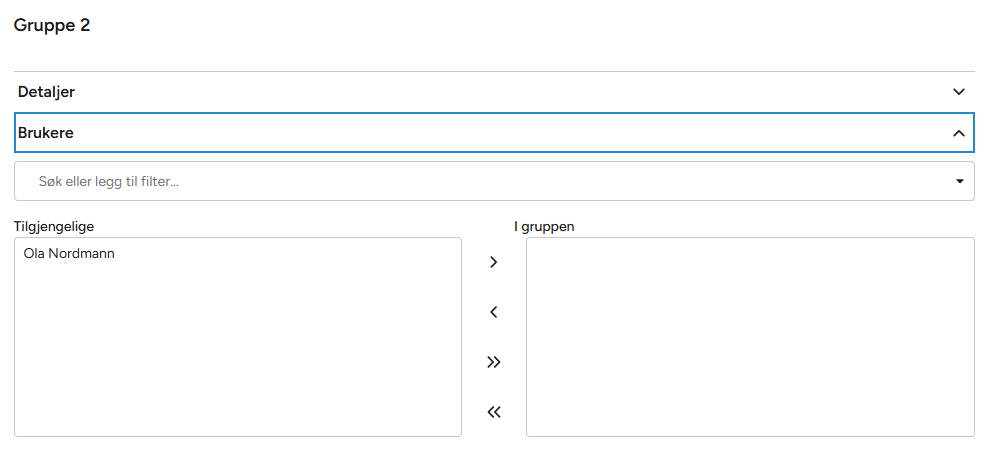This screenshot has height=457, width=1004.
Task: Expand the Detaljer section chevron
Action: point(958,92)
